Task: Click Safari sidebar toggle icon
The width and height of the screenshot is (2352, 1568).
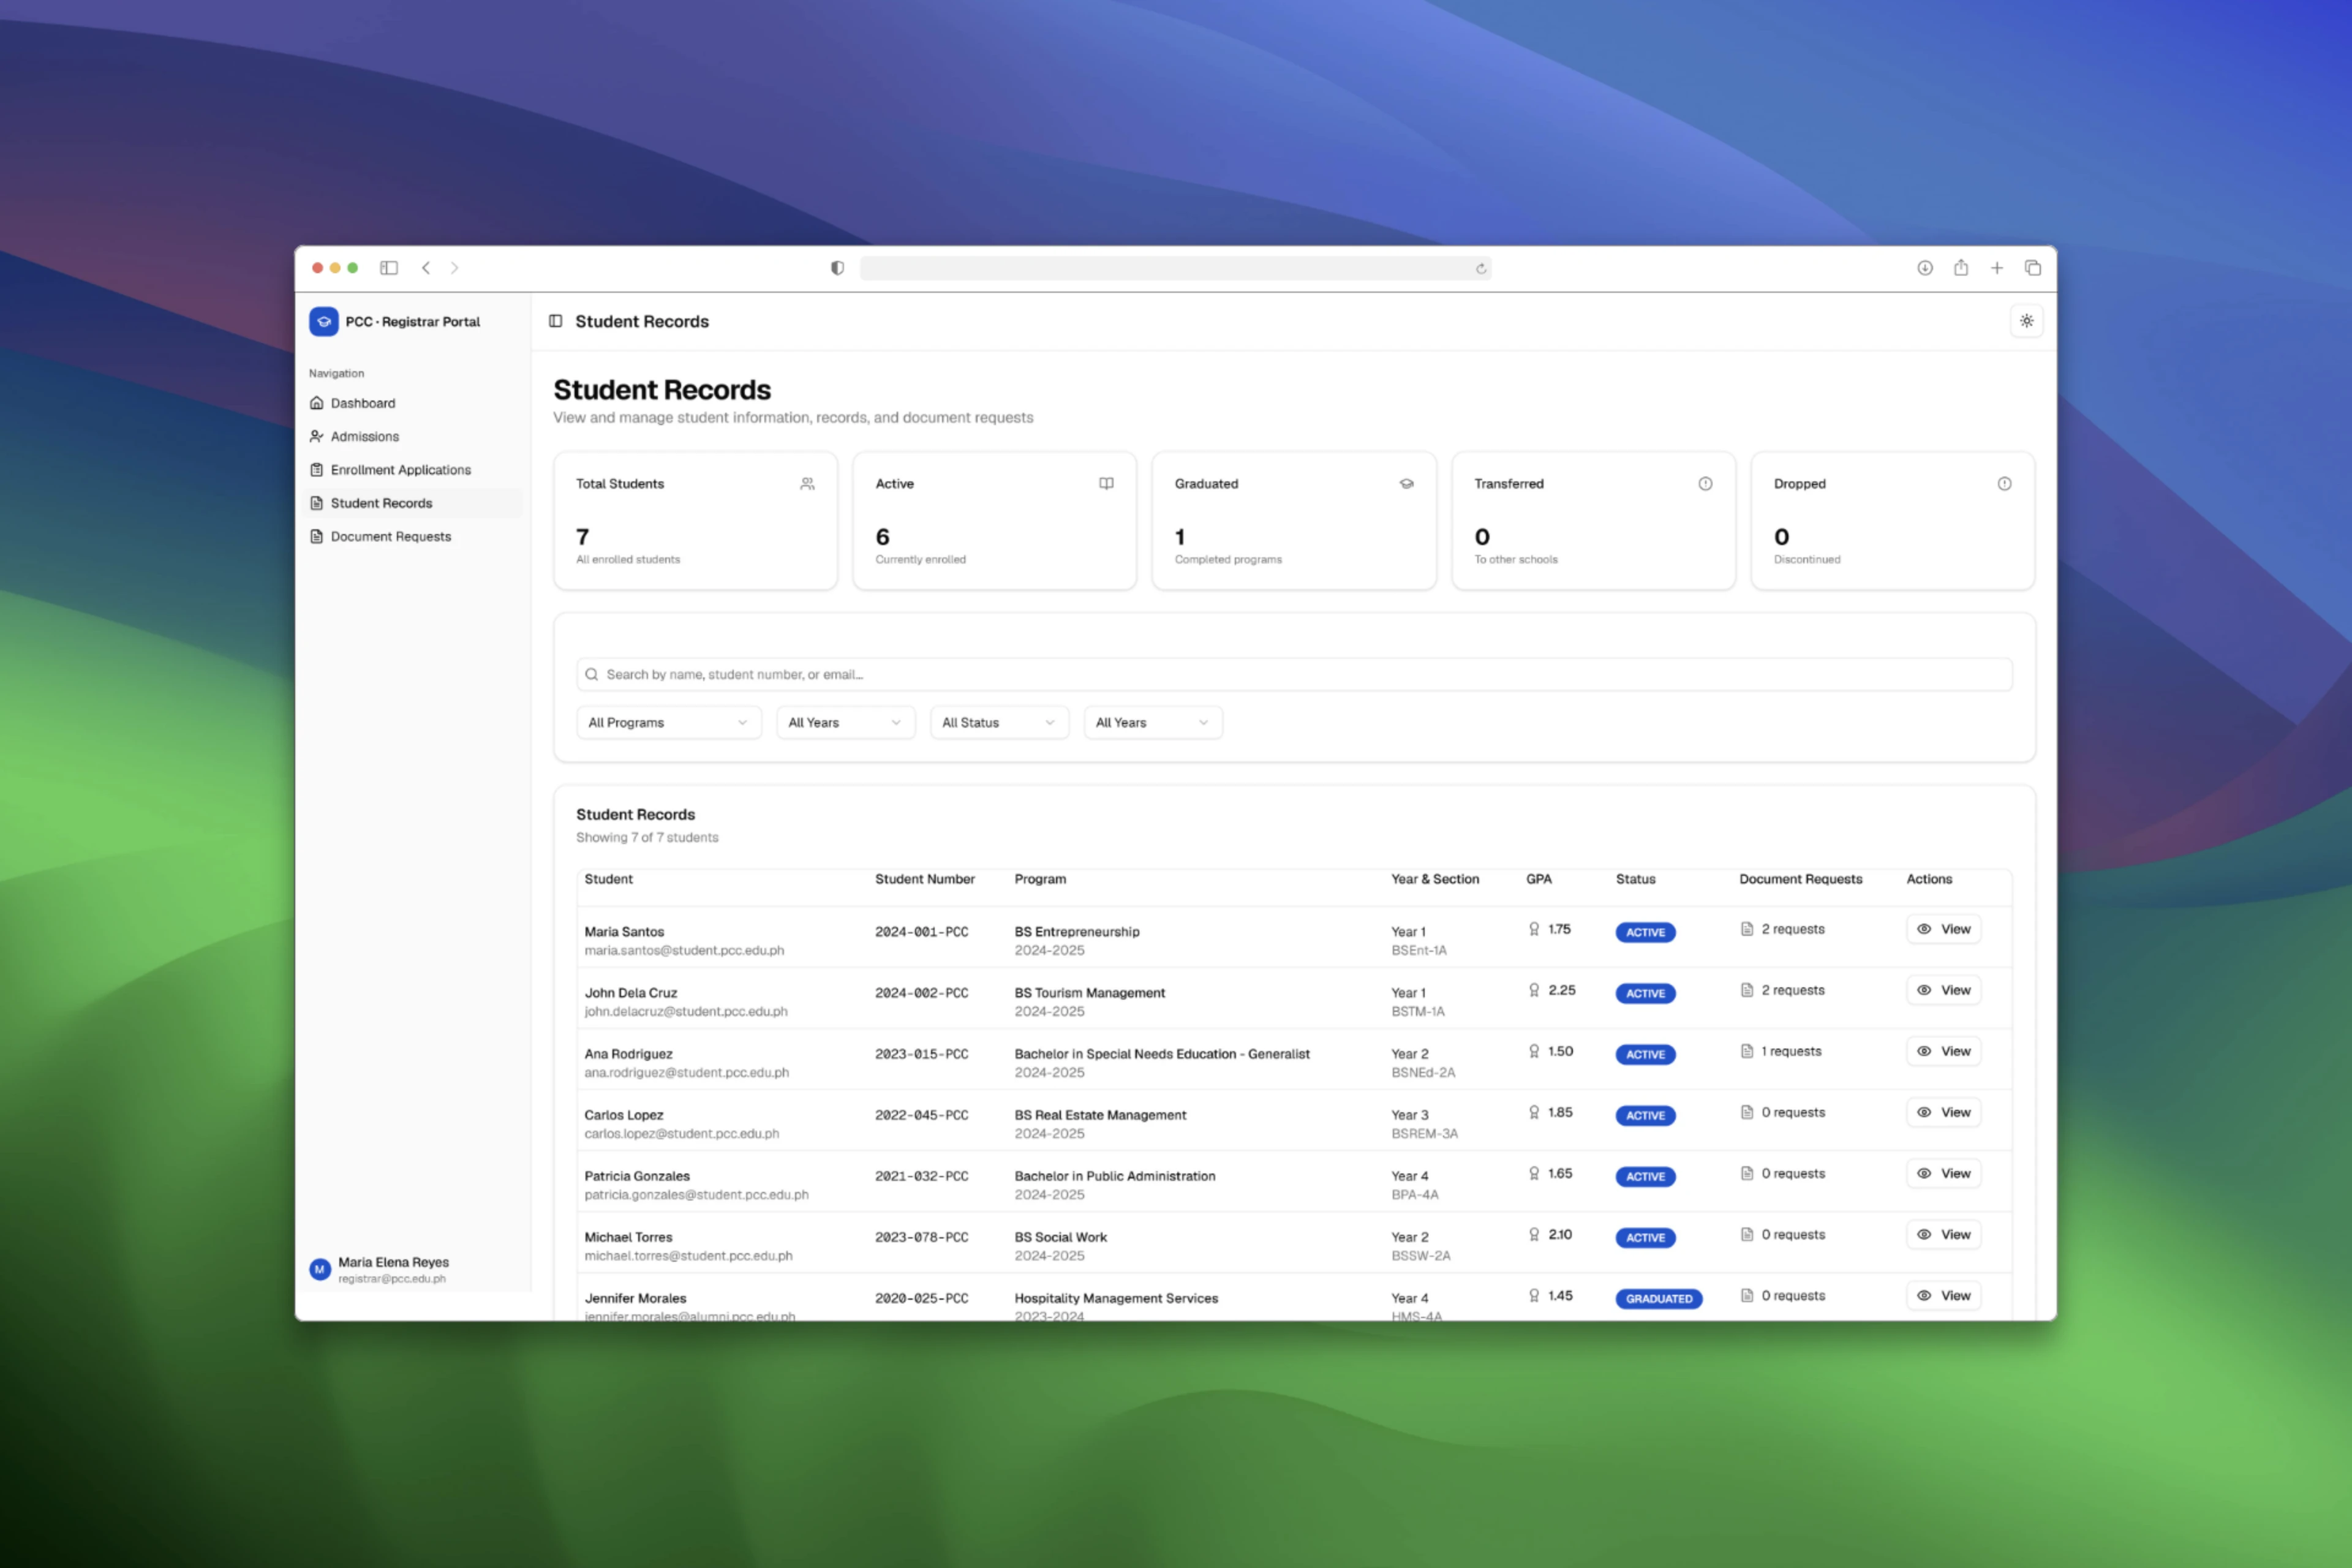Action: click(x=389, y=268)
